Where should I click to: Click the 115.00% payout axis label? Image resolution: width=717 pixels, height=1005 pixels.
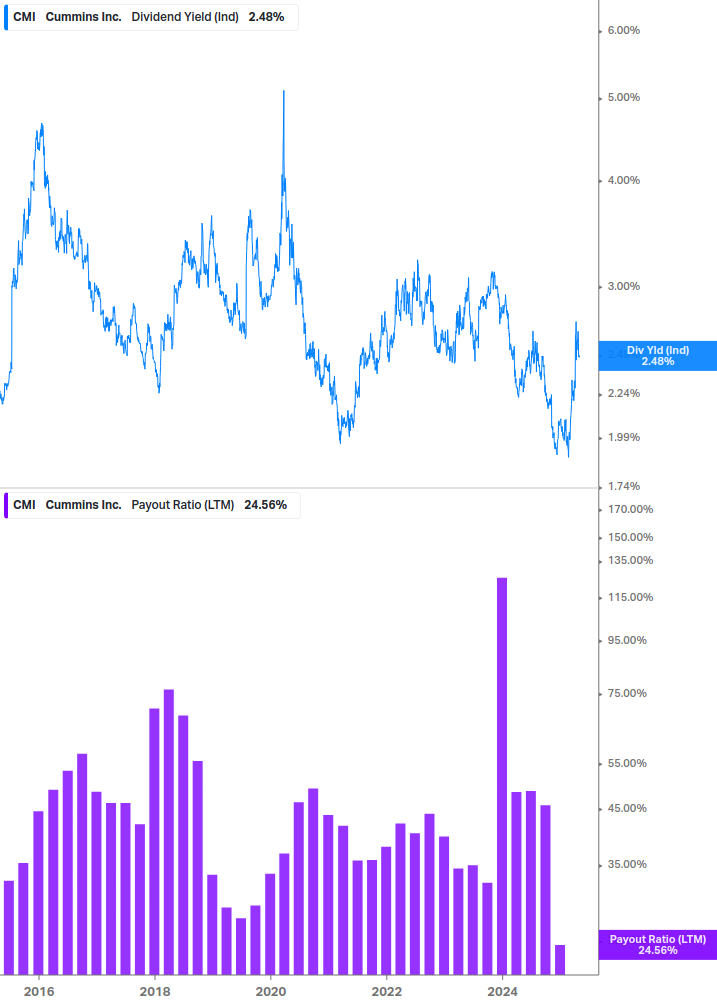pos(630,597)
